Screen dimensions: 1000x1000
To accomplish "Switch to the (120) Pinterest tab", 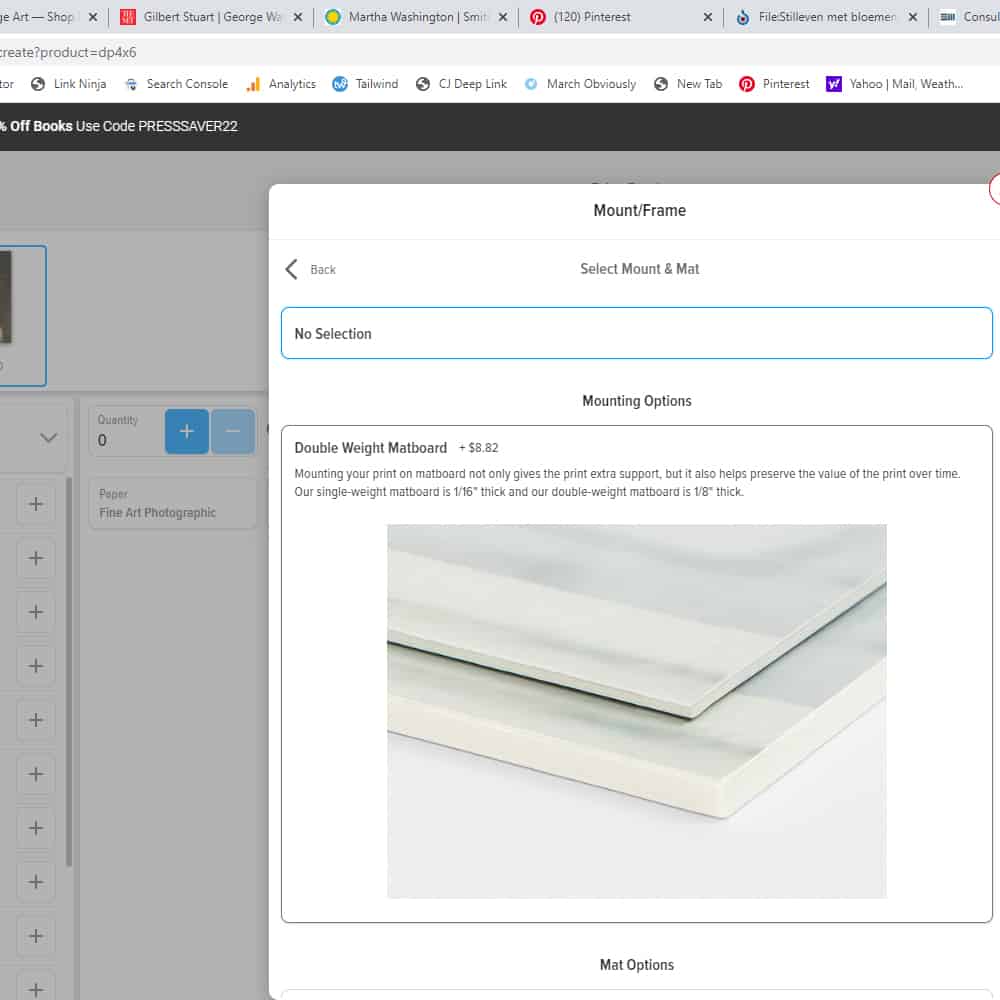I will pos(620,17).
